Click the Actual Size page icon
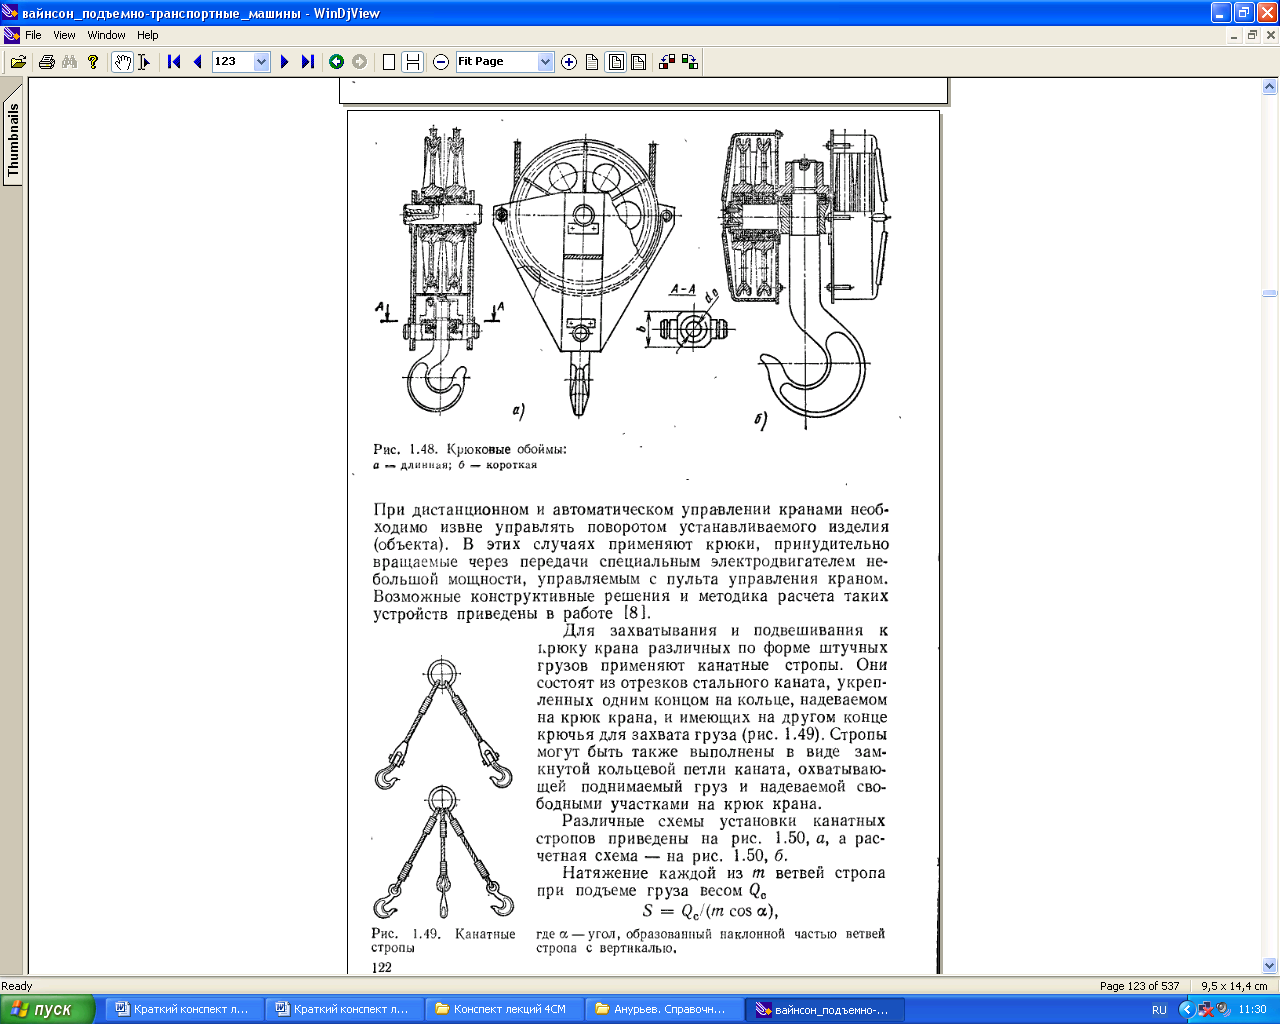 tap(592, 62)
